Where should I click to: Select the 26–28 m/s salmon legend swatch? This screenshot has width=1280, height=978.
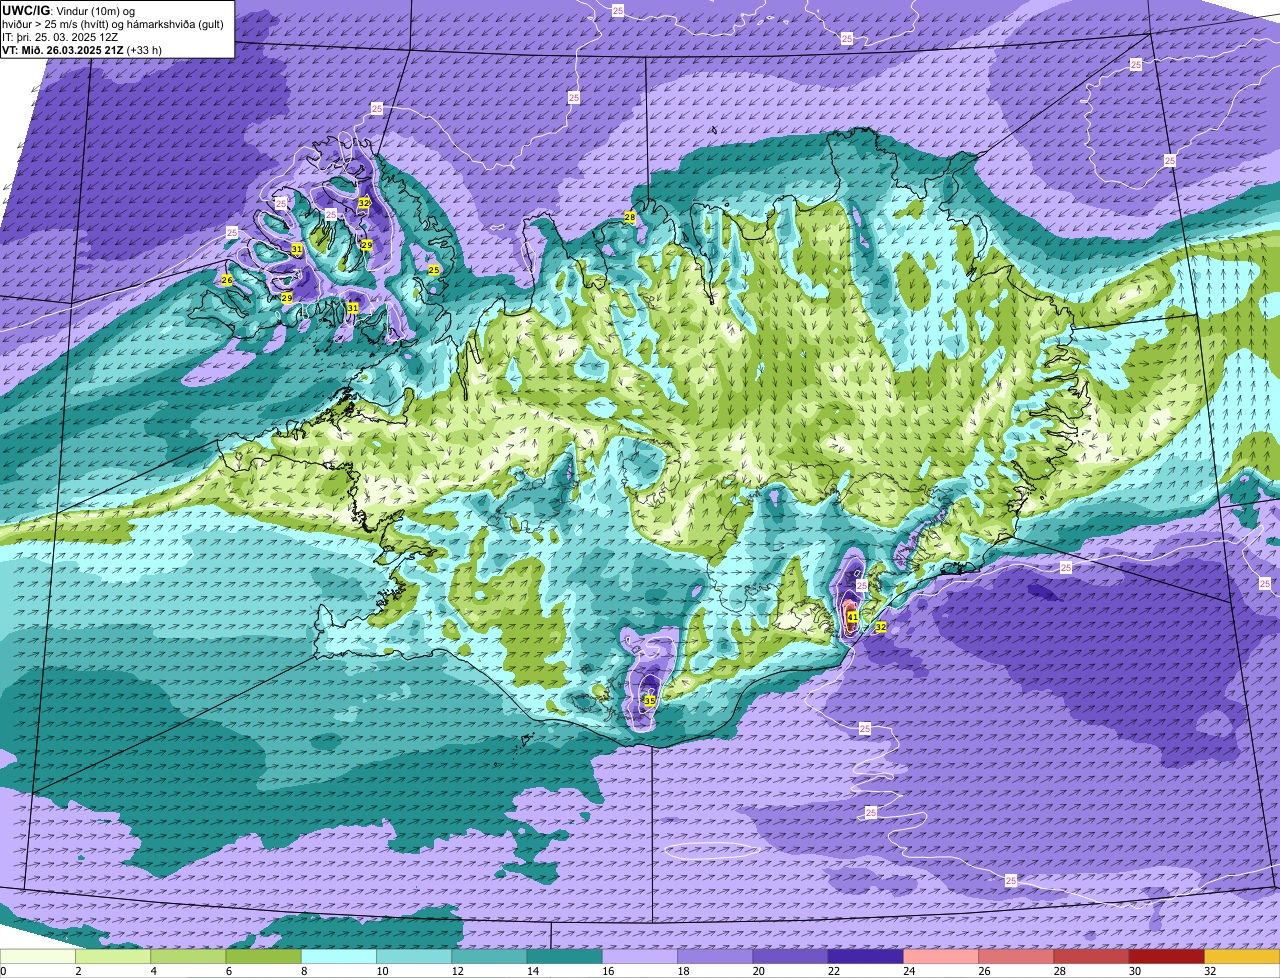[x=1016, y=956]
